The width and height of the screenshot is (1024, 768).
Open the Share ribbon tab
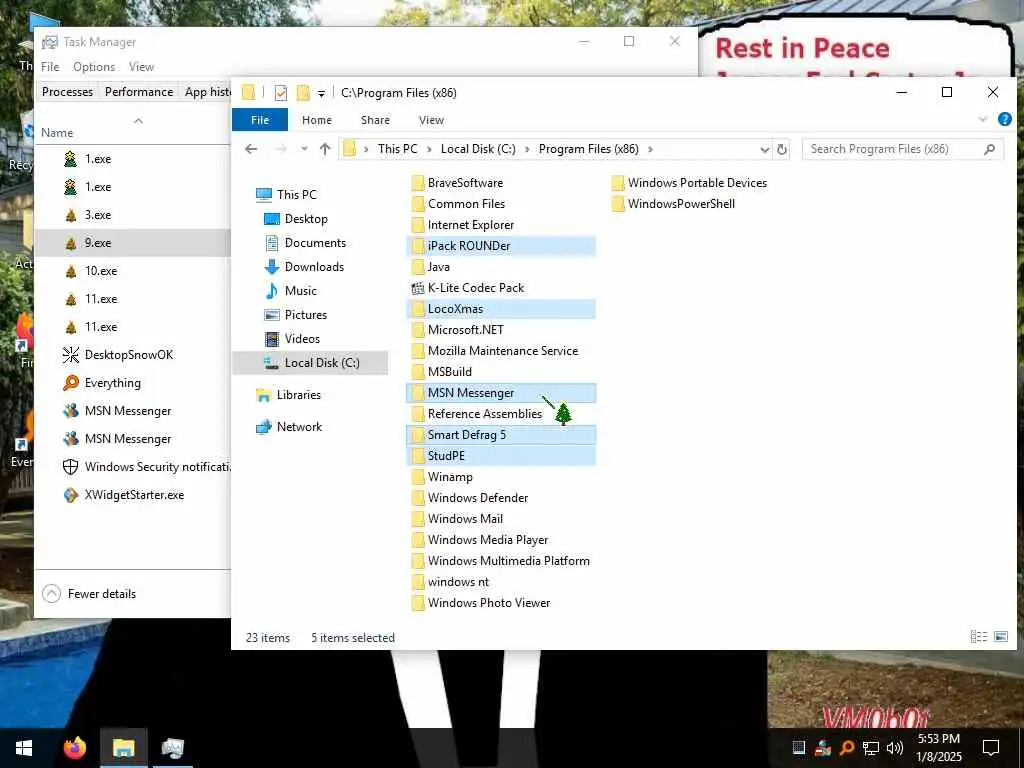375,120
